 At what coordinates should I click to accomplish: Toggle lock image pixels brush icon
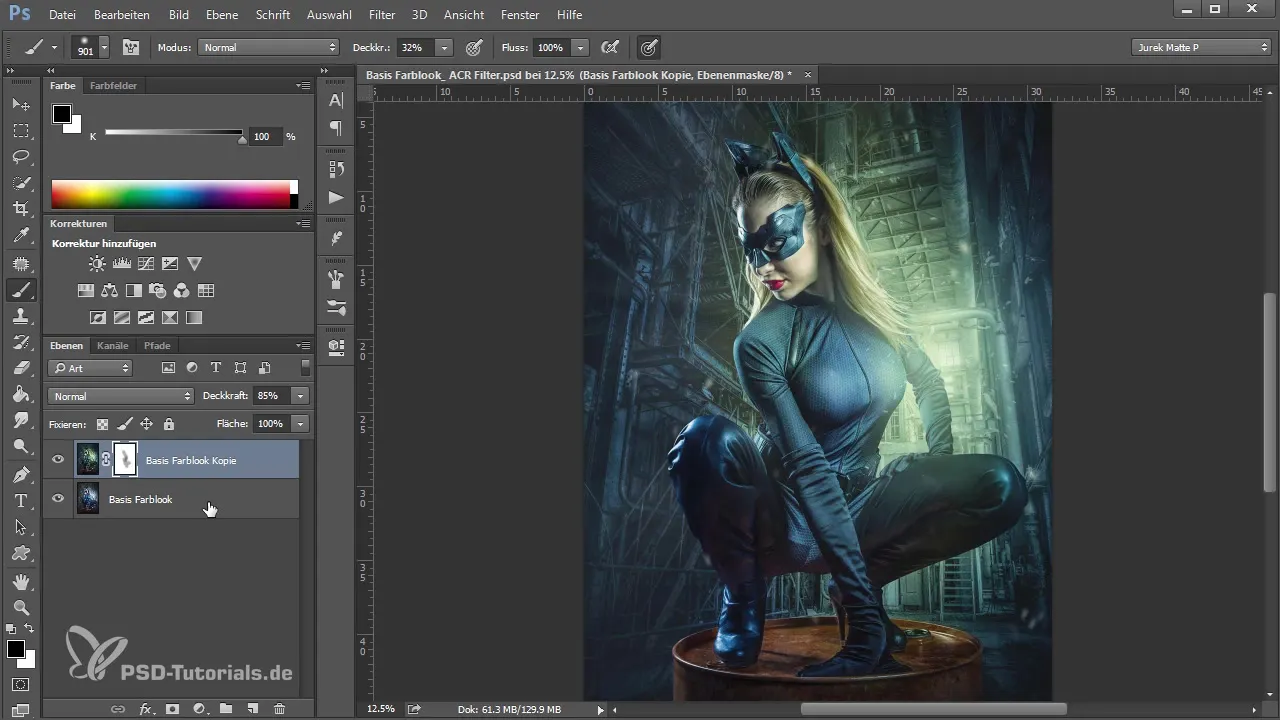pyautogui.click(x=124, y=424)
